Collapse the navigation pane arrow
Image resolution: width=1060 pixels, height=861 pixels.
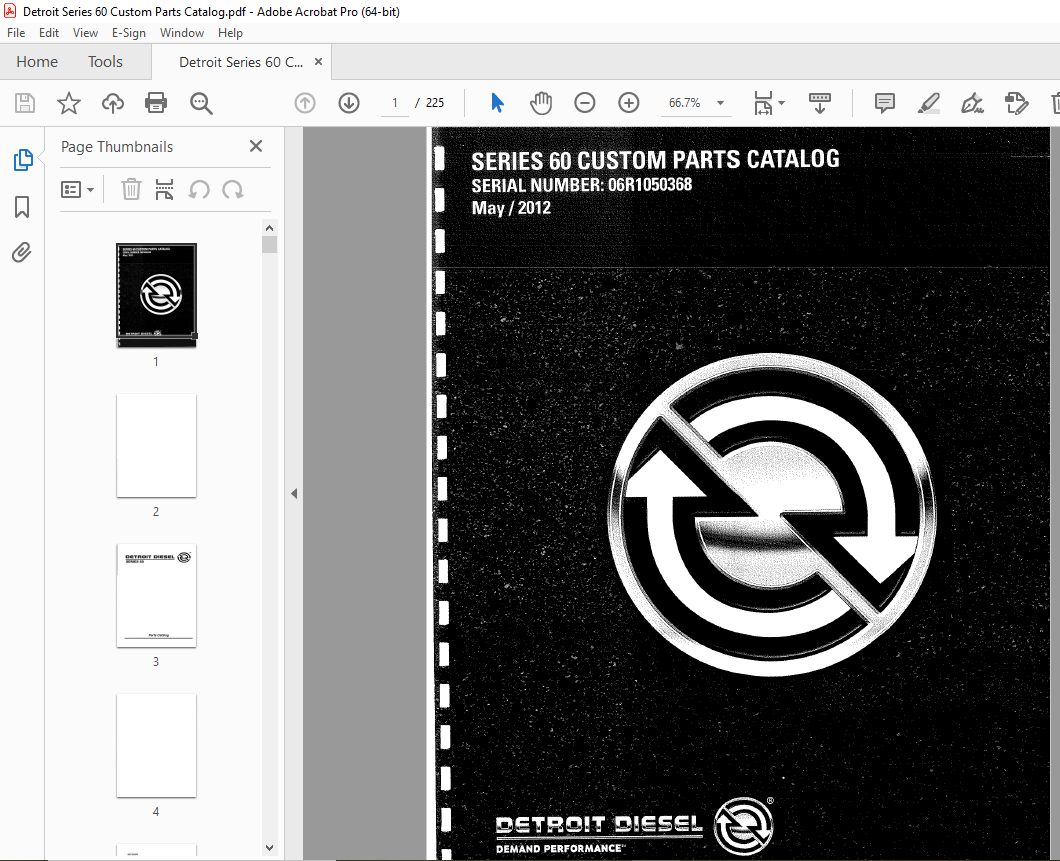pyautogui.click(x=294, y=493)
